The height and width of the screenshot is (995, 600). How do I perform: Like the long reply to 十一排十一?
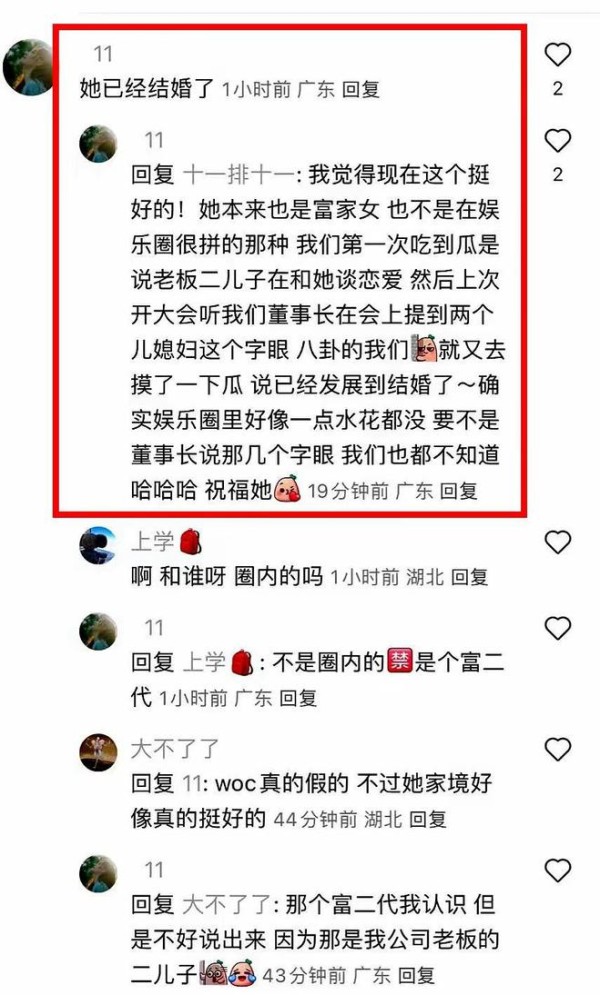[x=558, y=141]
